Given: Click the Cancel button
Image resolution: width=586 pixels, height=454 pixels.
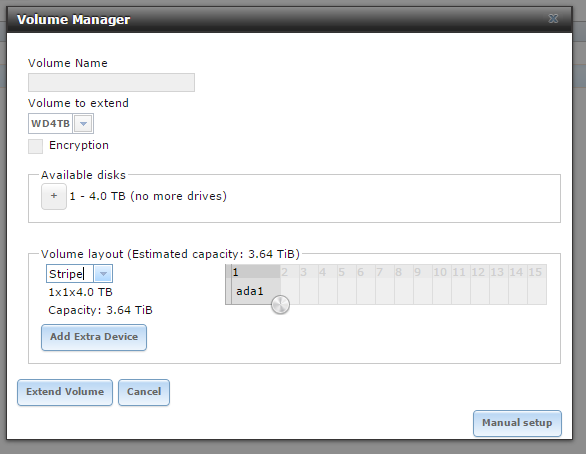Looking at the screenshot, I should 144,392.
